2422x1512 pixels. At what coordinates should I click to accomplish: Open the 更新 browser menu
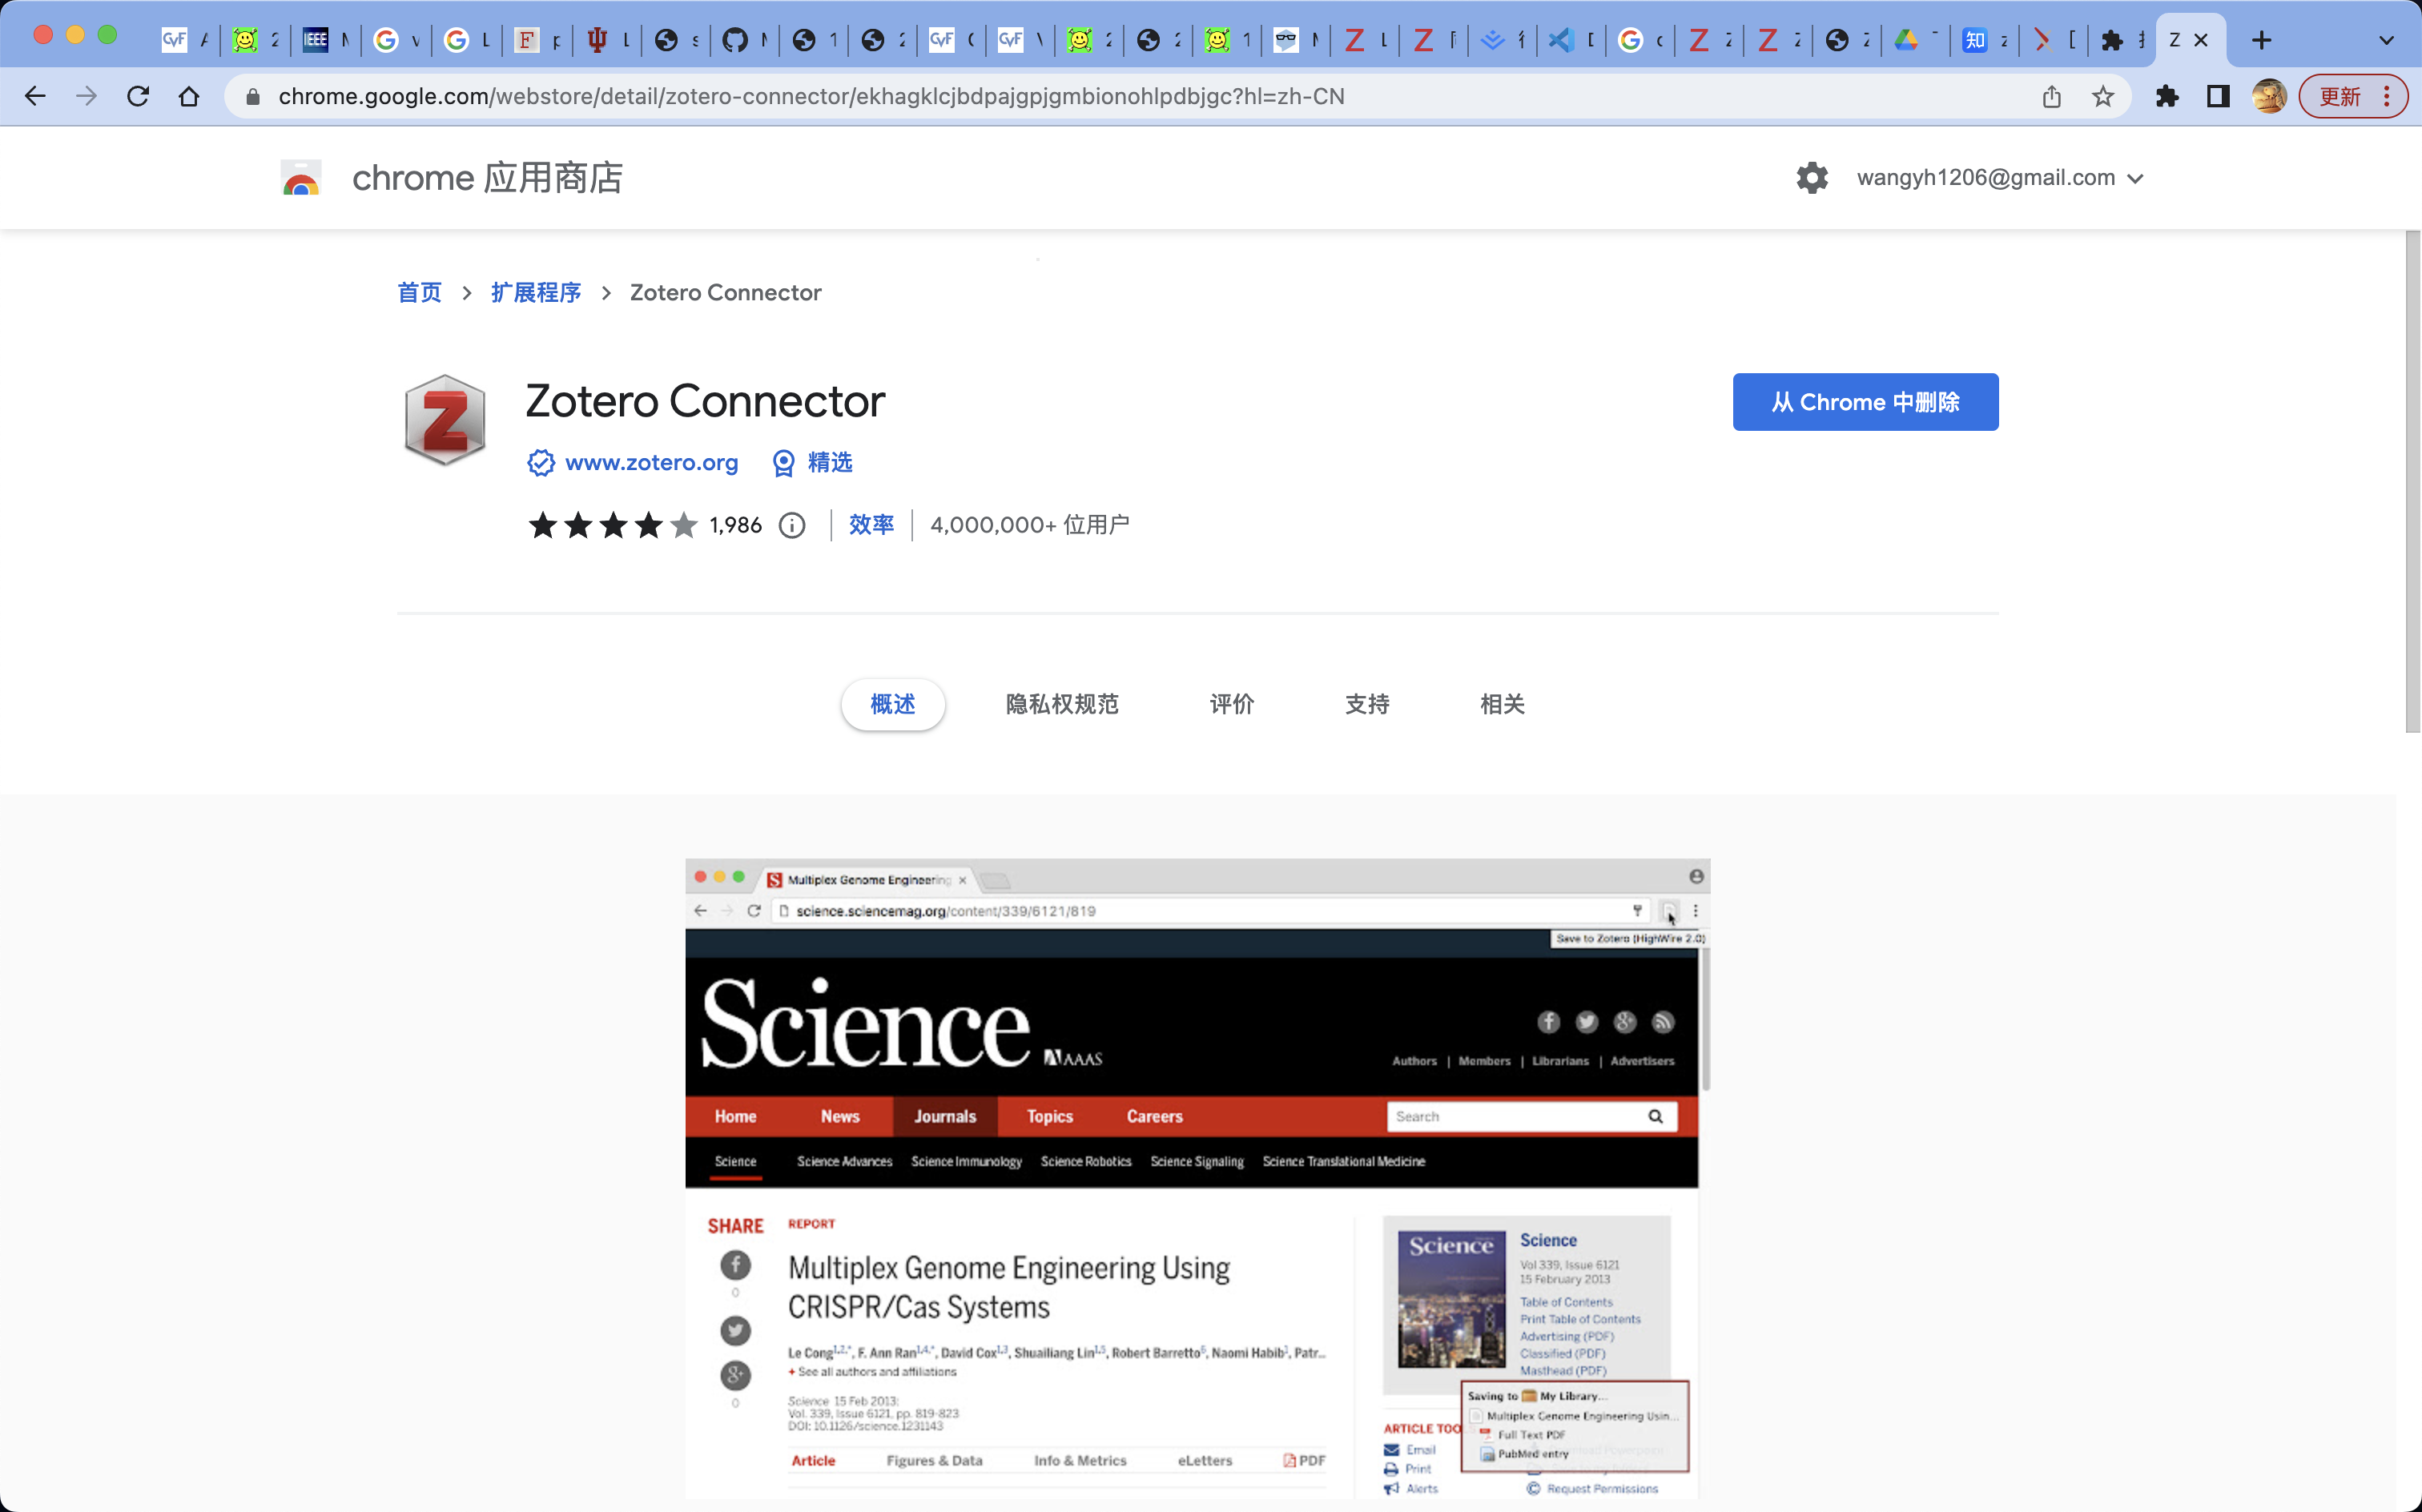[x=2353, y=96]
